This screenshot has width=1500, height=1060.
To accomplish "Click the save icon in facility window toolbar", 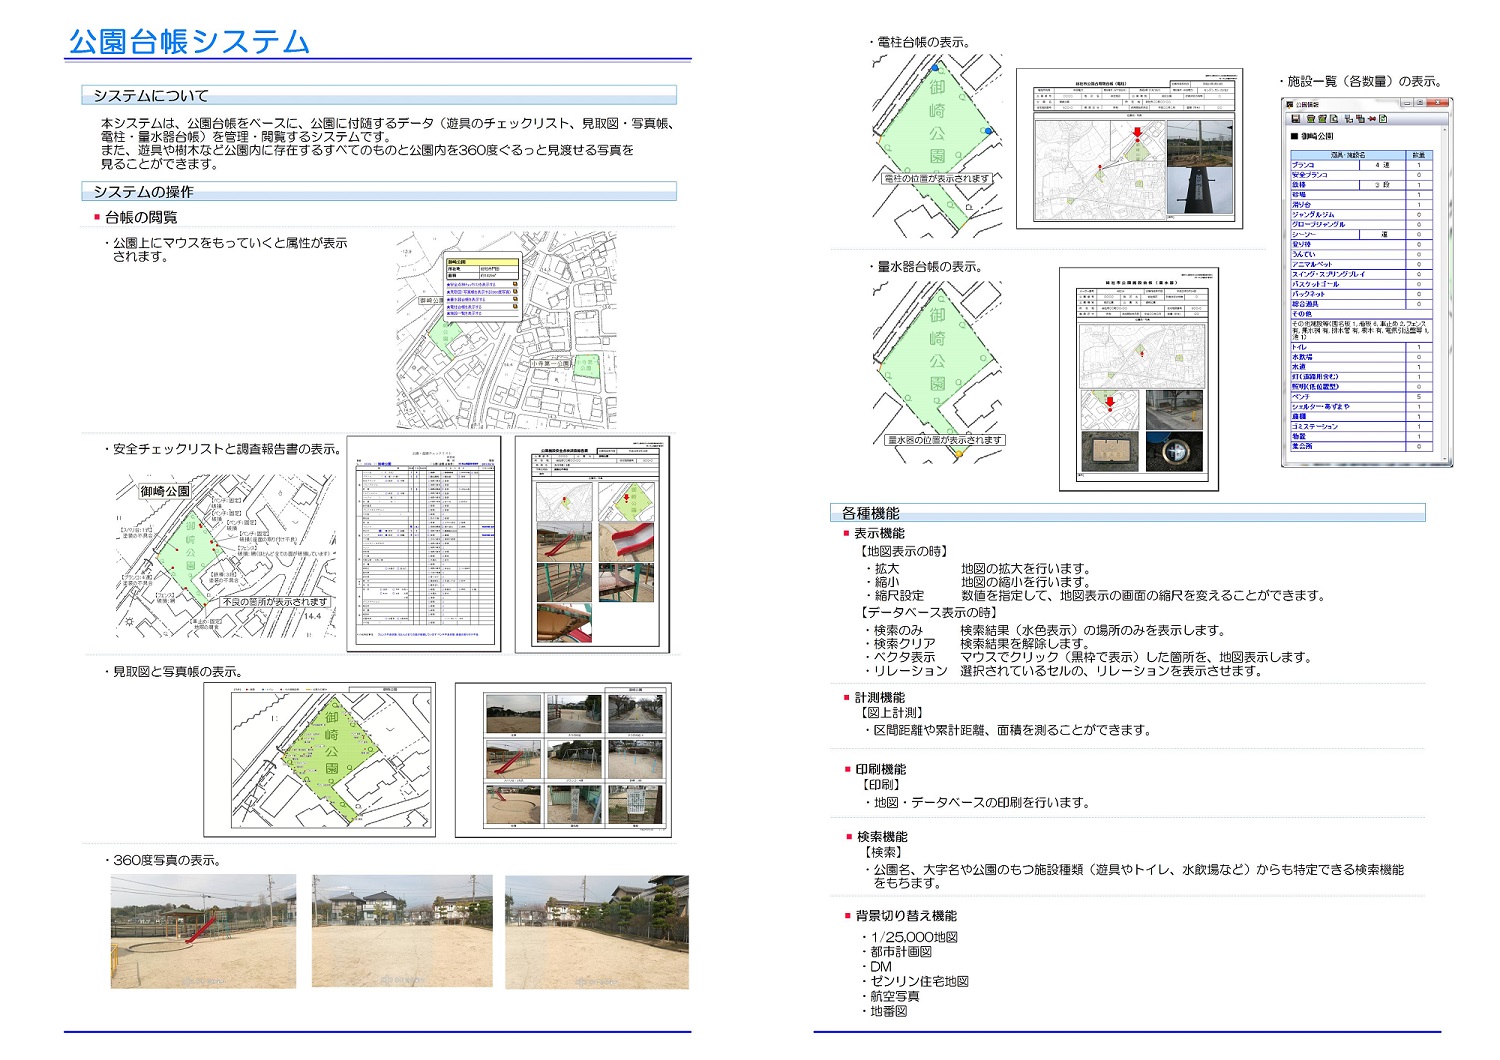I will click(x=1295, y=119).
